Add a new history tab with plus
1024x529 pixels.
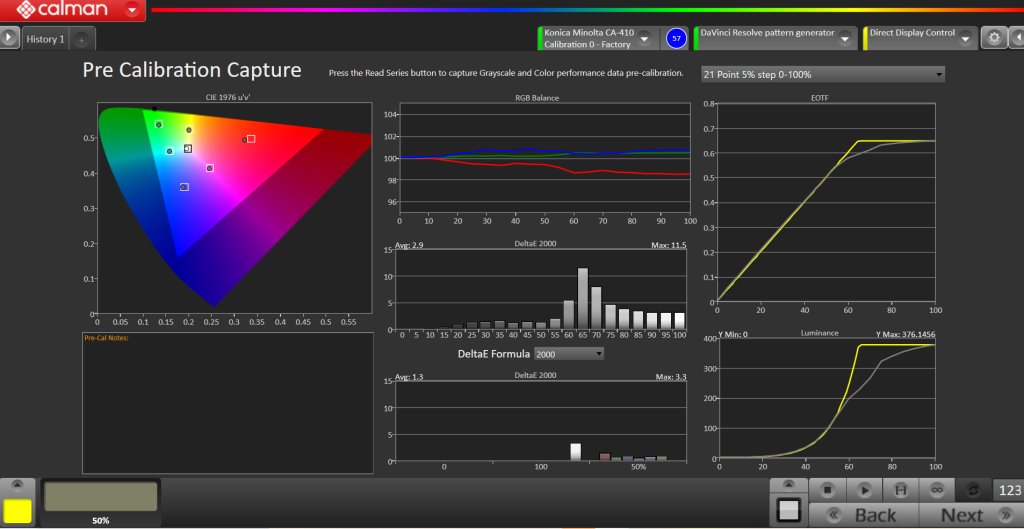82,40
